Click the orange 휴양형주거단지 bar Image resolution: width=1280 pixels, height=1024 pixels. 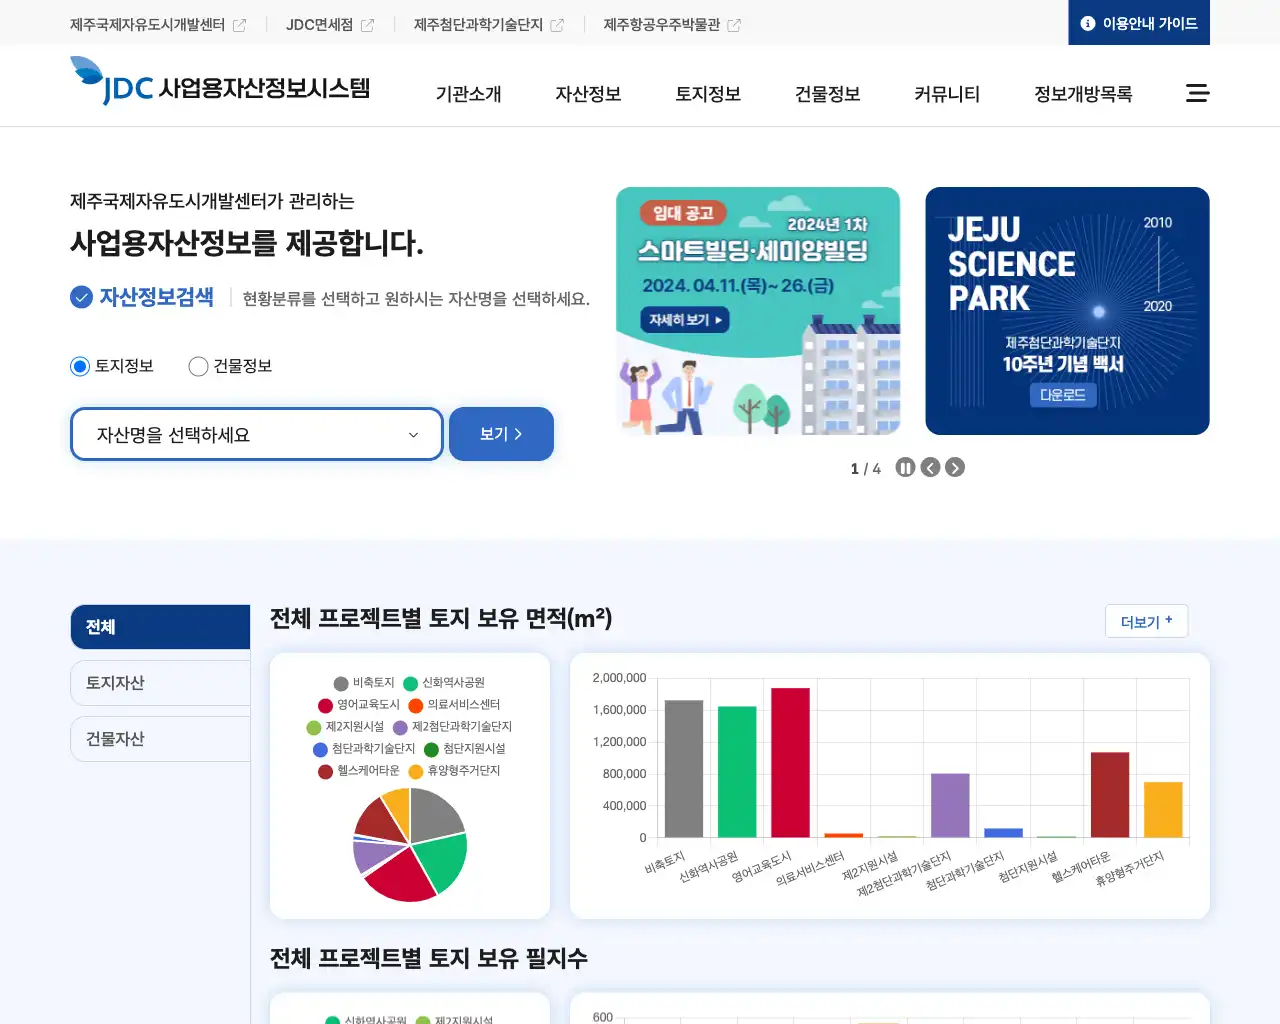(1163, 809)
